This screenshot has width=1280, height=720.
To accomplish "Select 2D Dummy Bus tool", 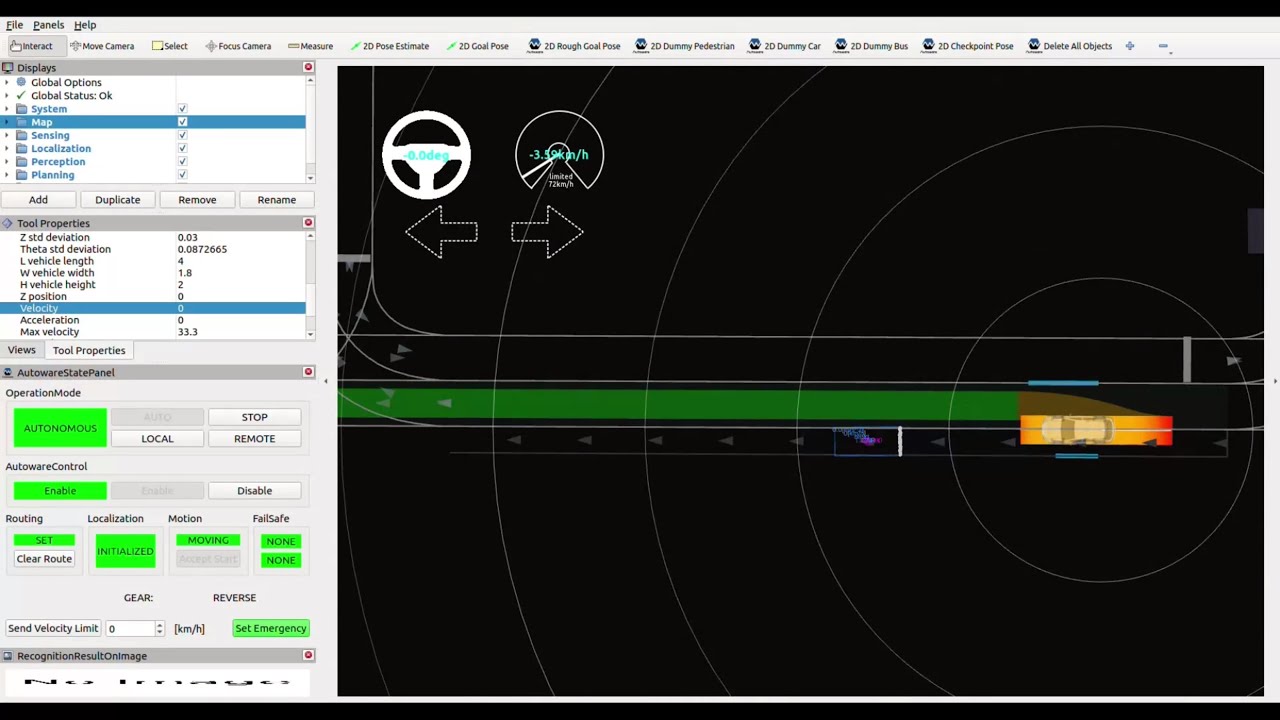I will pos(871,46).
